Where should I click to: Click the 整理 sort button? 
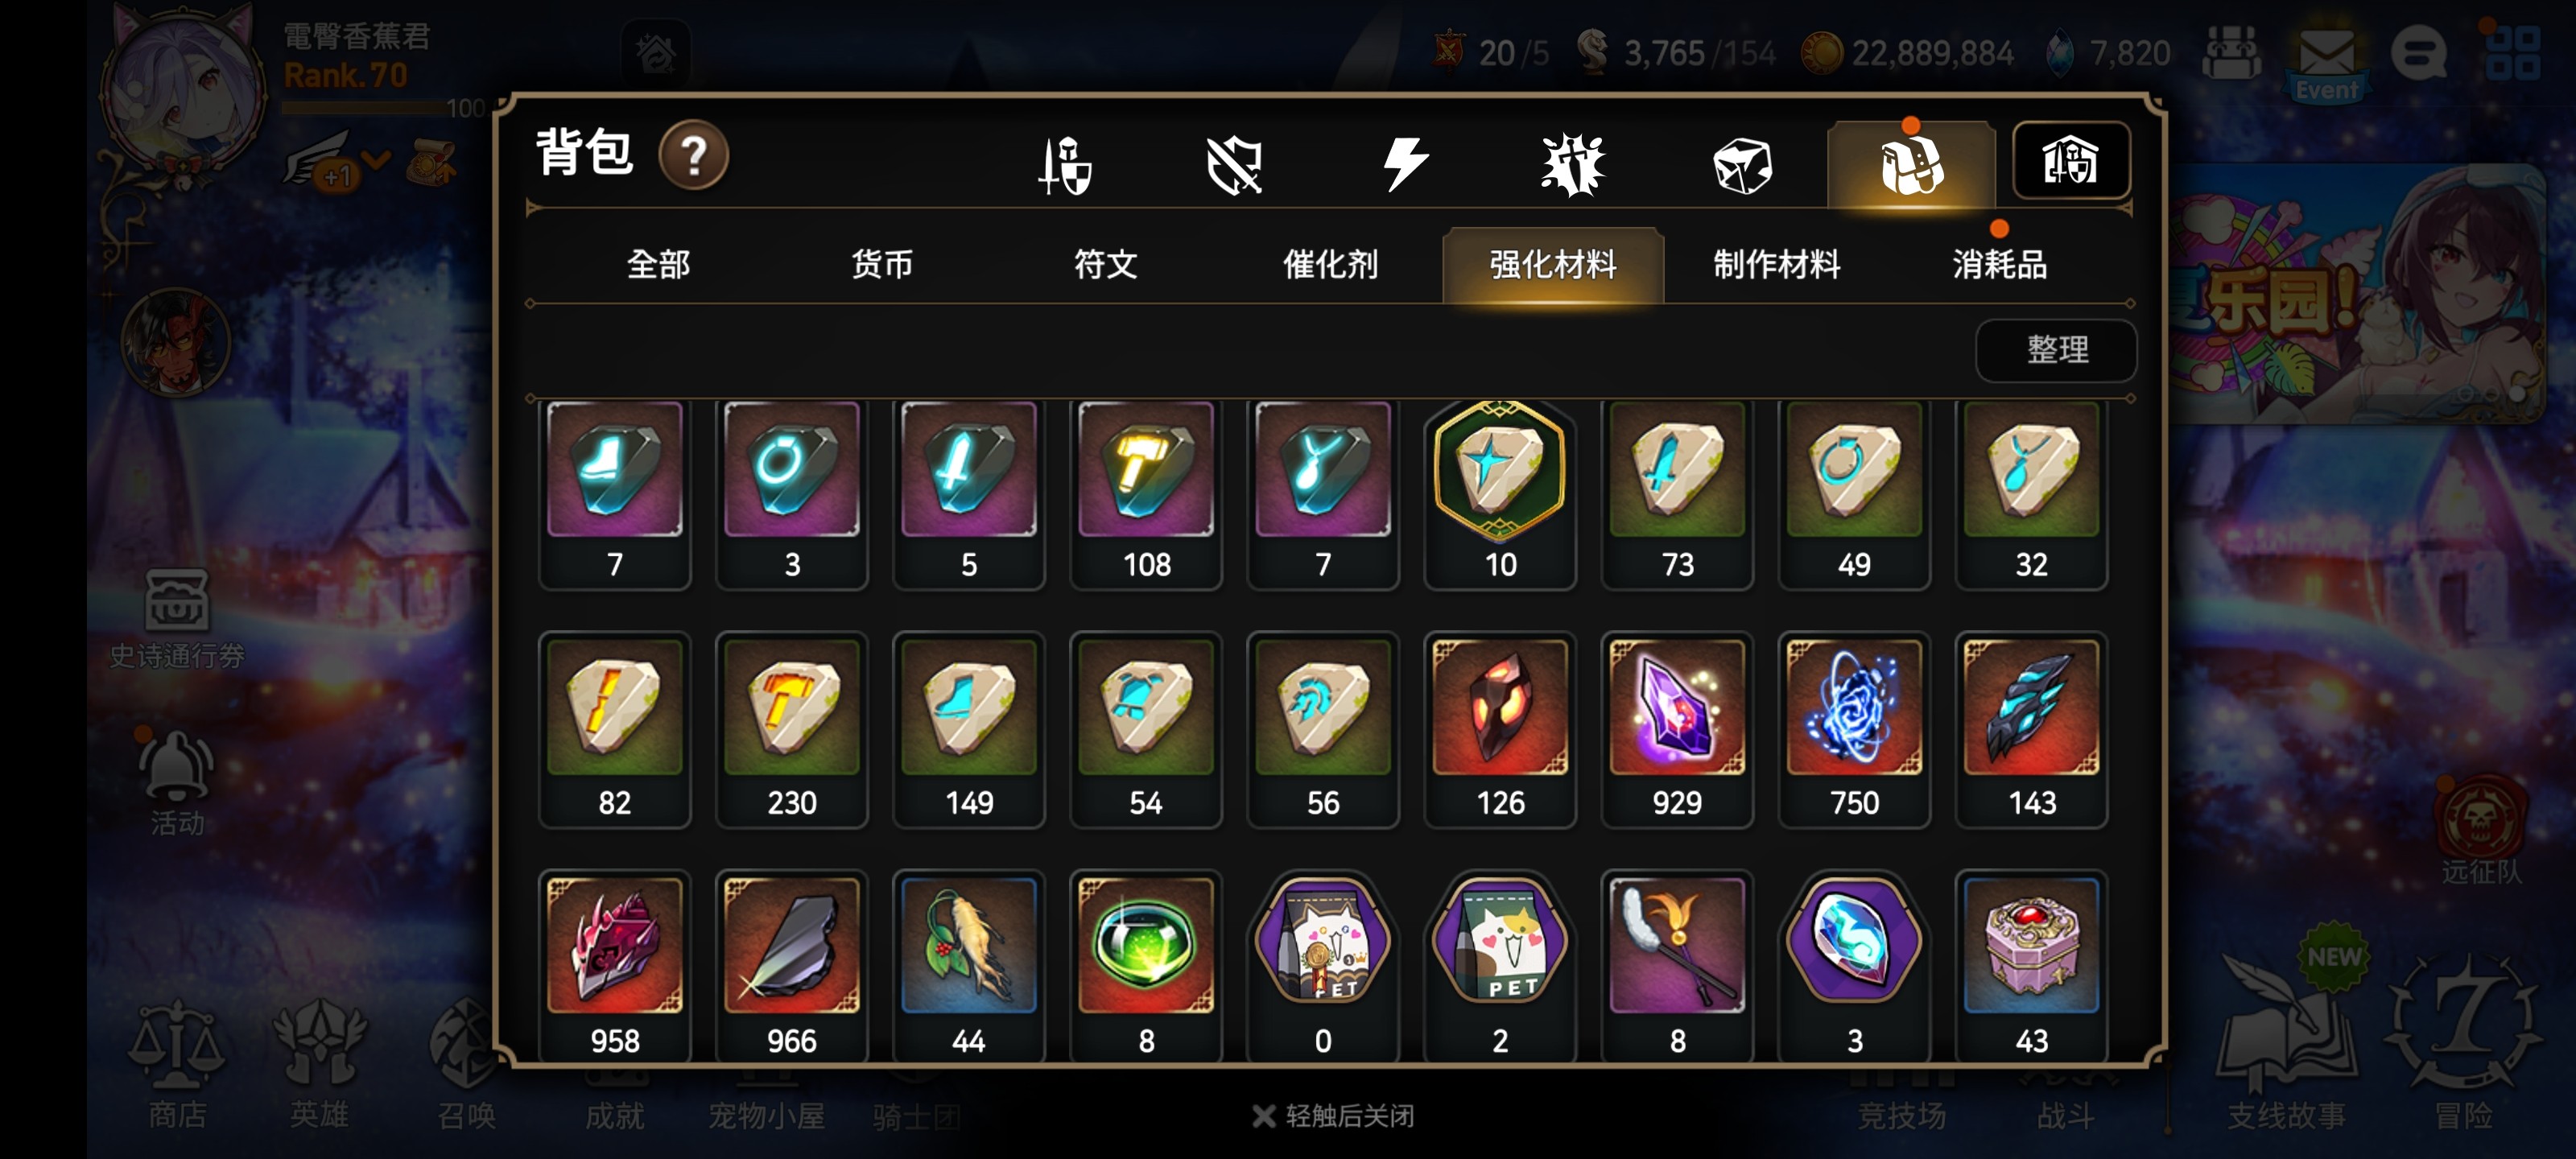2056,350
